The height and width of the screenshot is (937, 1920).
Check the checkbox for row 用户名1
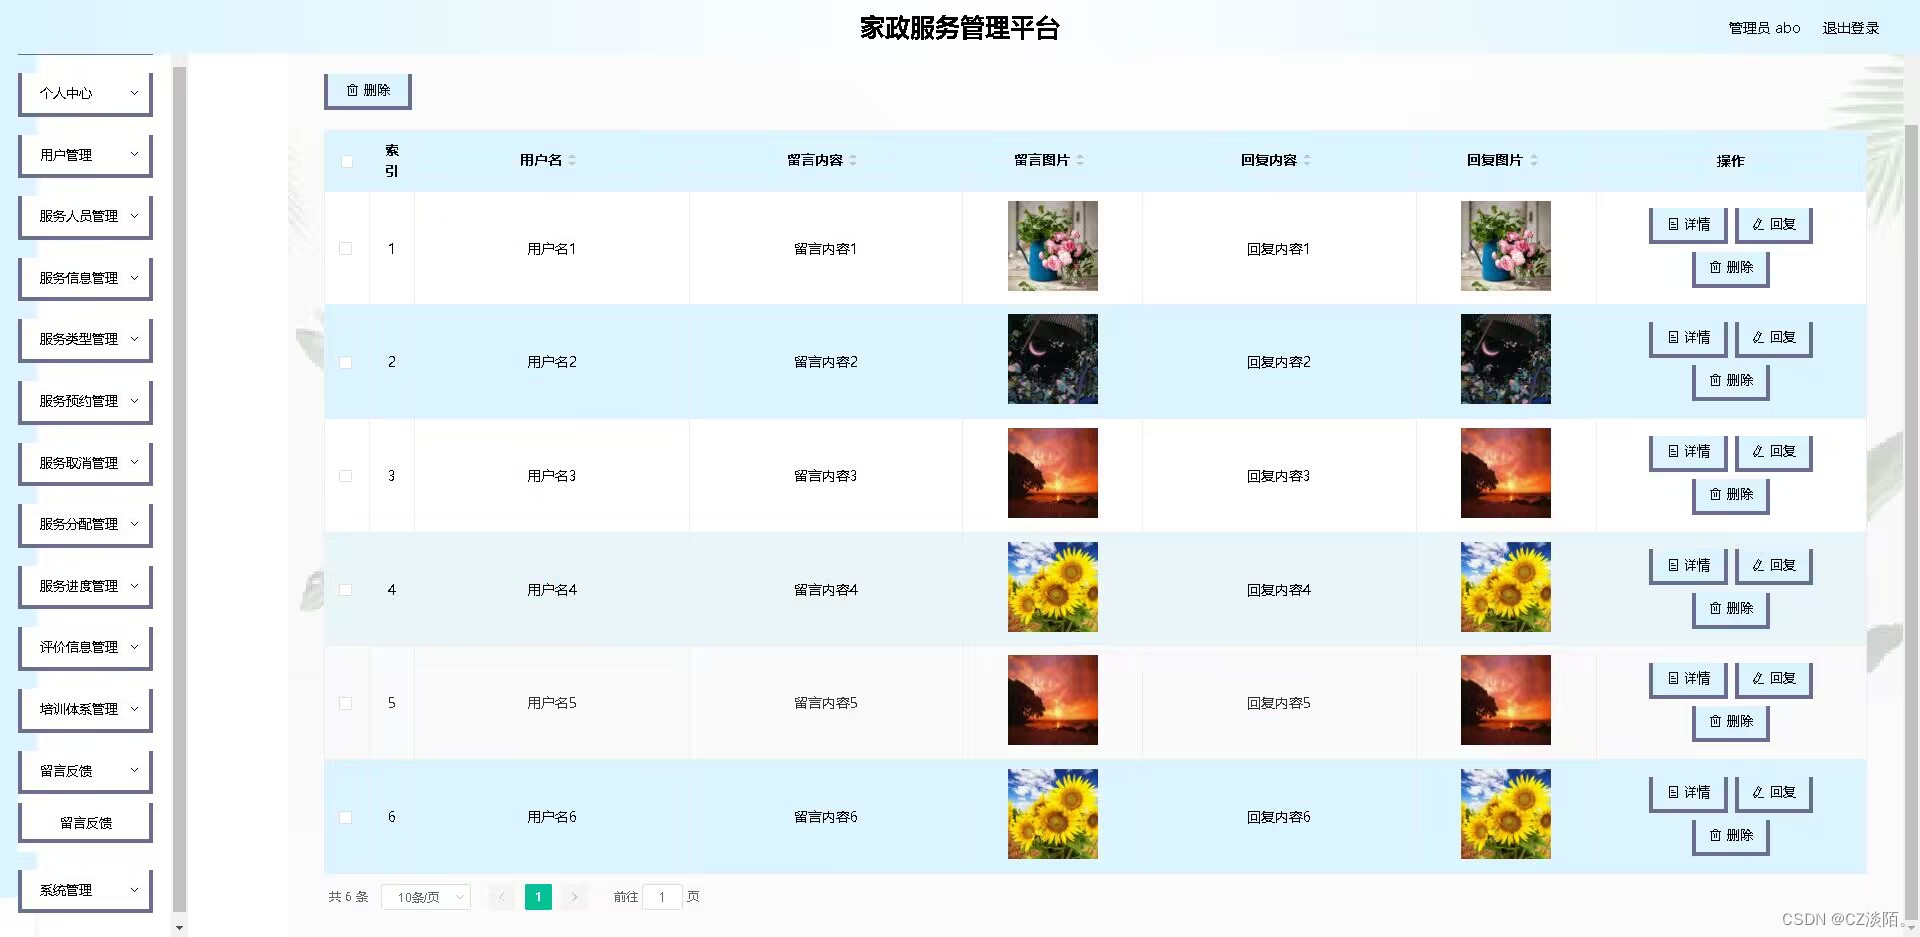(346, 249)
